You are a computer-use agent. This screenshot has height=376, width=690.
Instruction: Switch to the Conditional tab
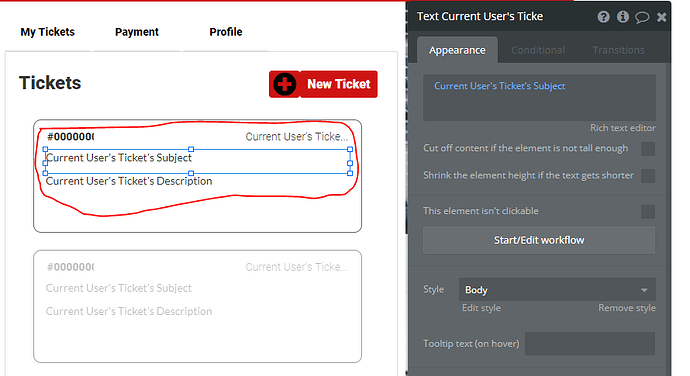(x=538, y=50)
